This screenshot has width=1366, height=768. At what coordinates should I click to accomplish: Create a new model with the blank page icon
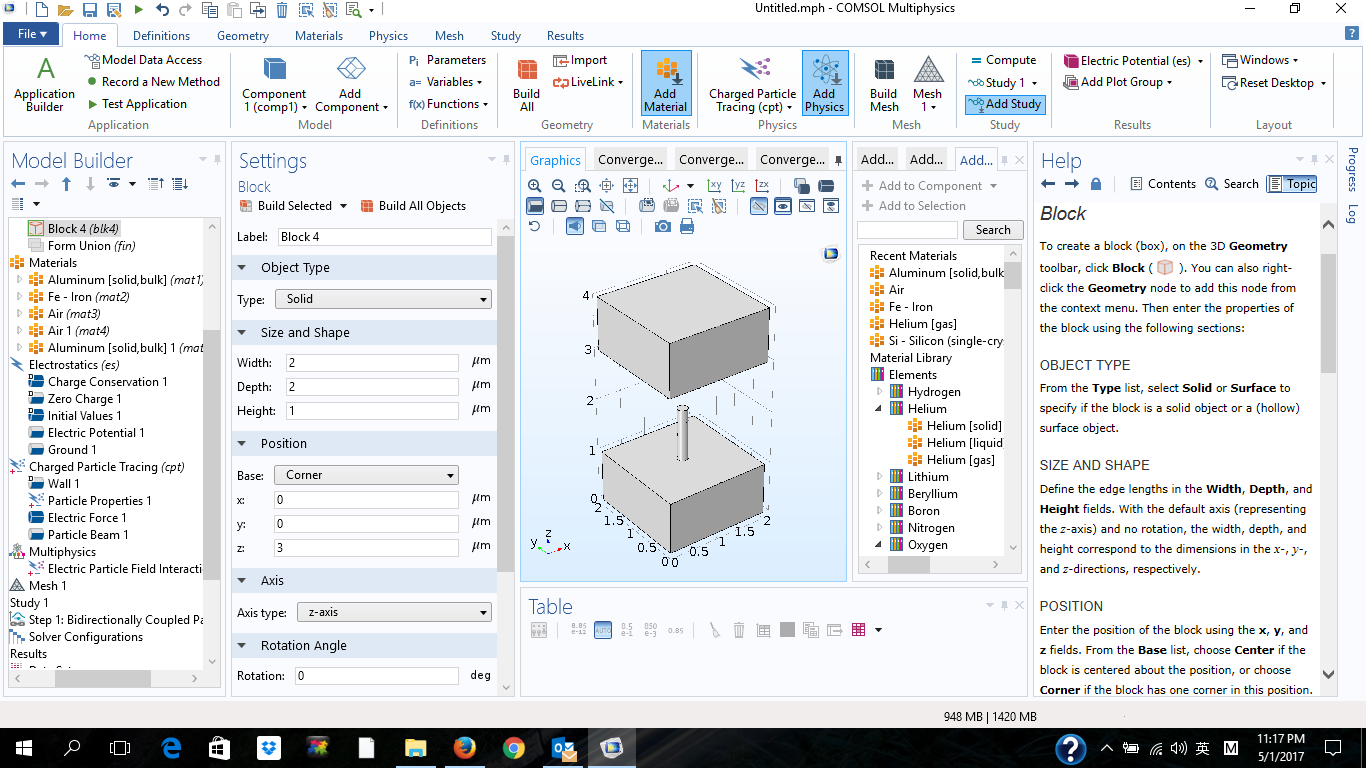[41, 10]
